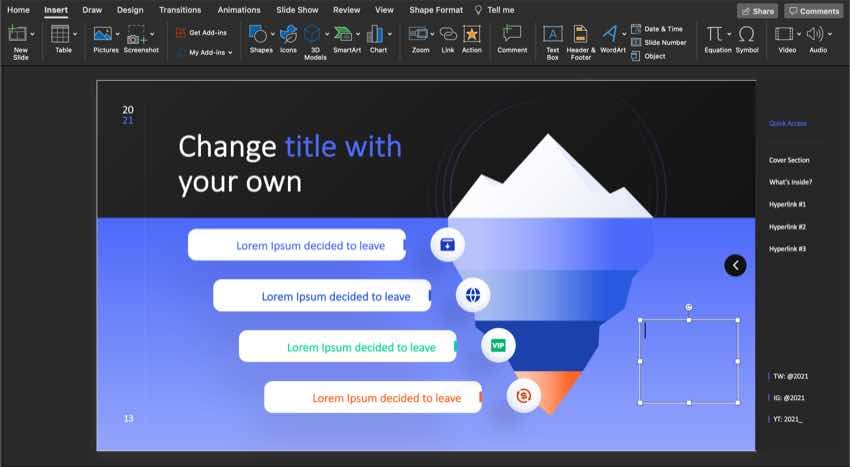The width and height of the screenshot is (850, 467).
Task: Open the Animations tab
Action: (239, 10)
